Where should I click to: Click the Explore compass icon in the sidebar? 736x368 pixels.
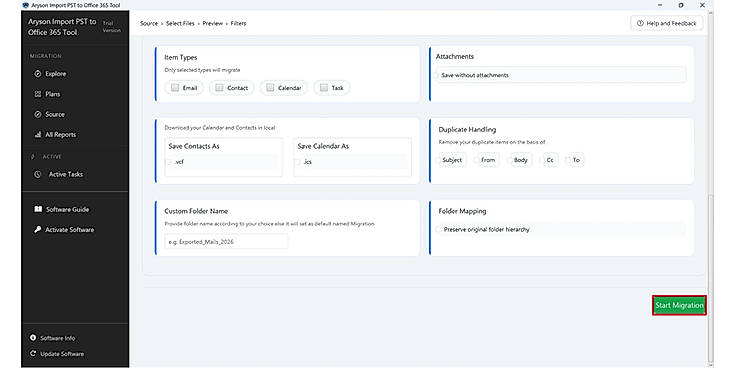coord(38,74)
